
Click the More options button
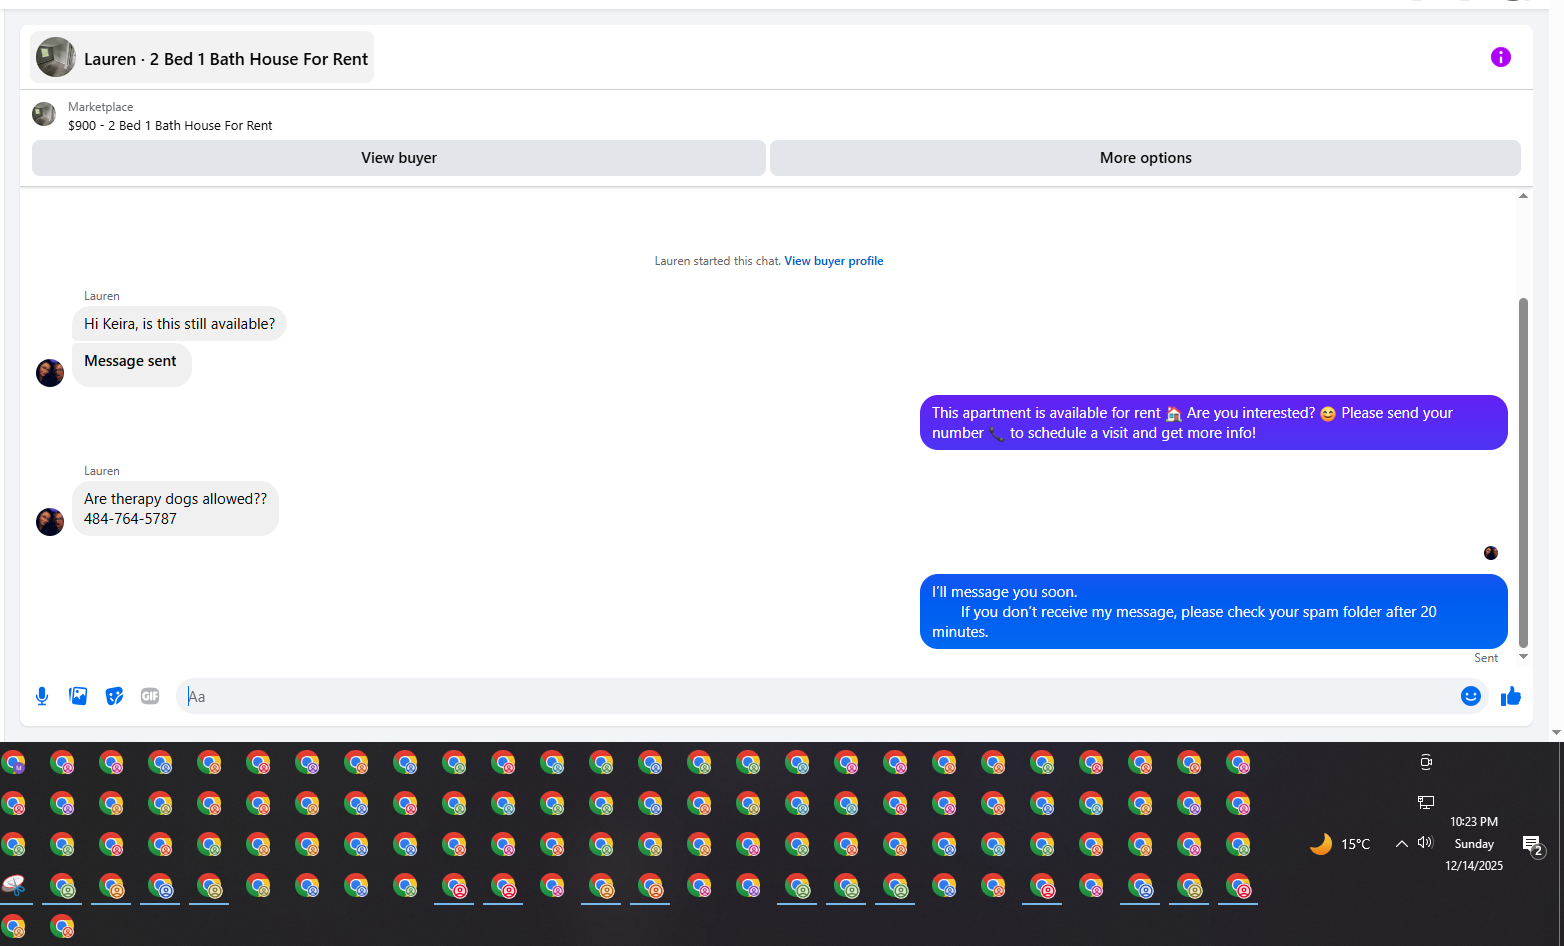1145,158
